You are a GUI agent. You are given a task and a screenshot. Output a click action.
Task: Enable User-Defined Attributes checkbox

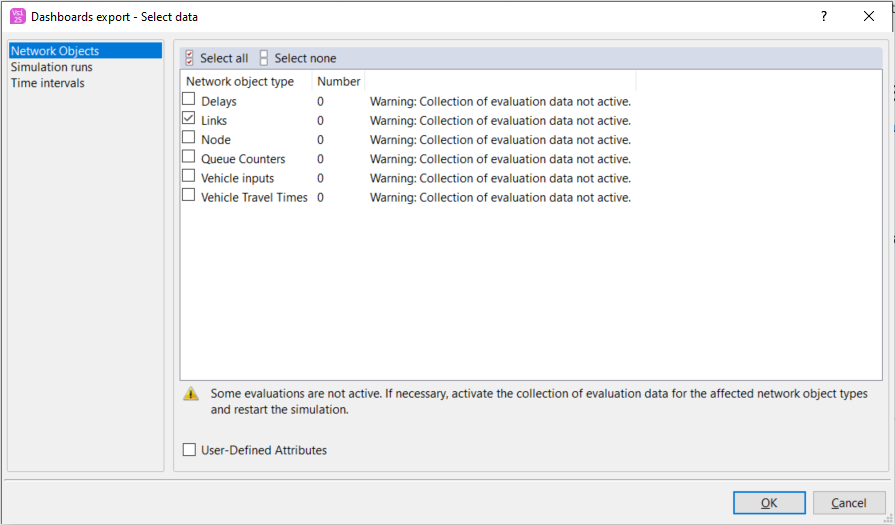coord(190,450)
